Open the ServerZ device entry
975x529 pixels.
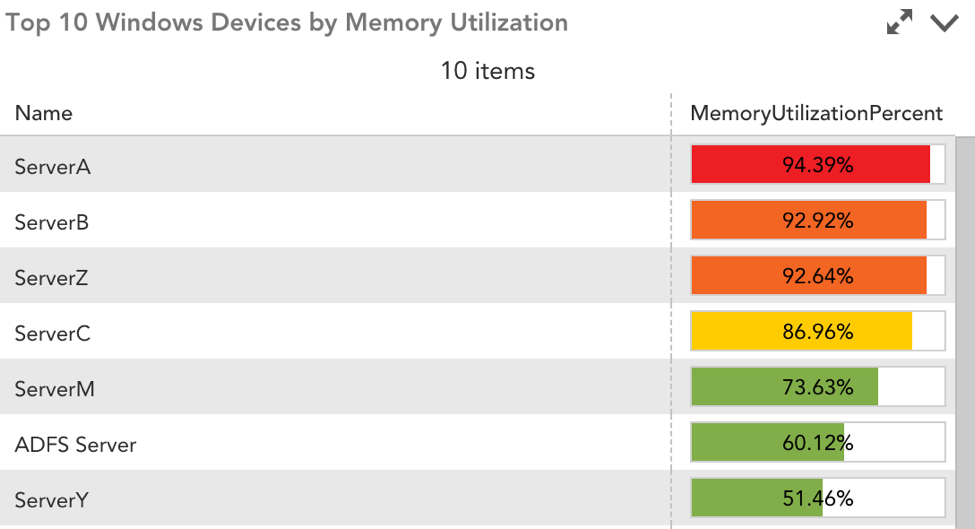click(52, 277)
